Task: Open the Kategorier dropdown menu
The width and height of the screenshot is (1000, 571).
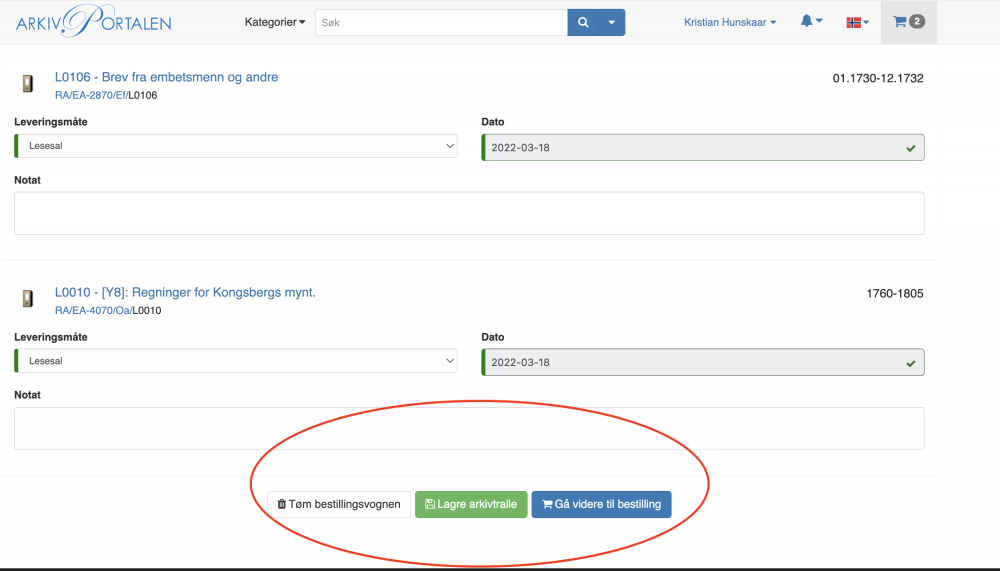Action: (275, 22)
